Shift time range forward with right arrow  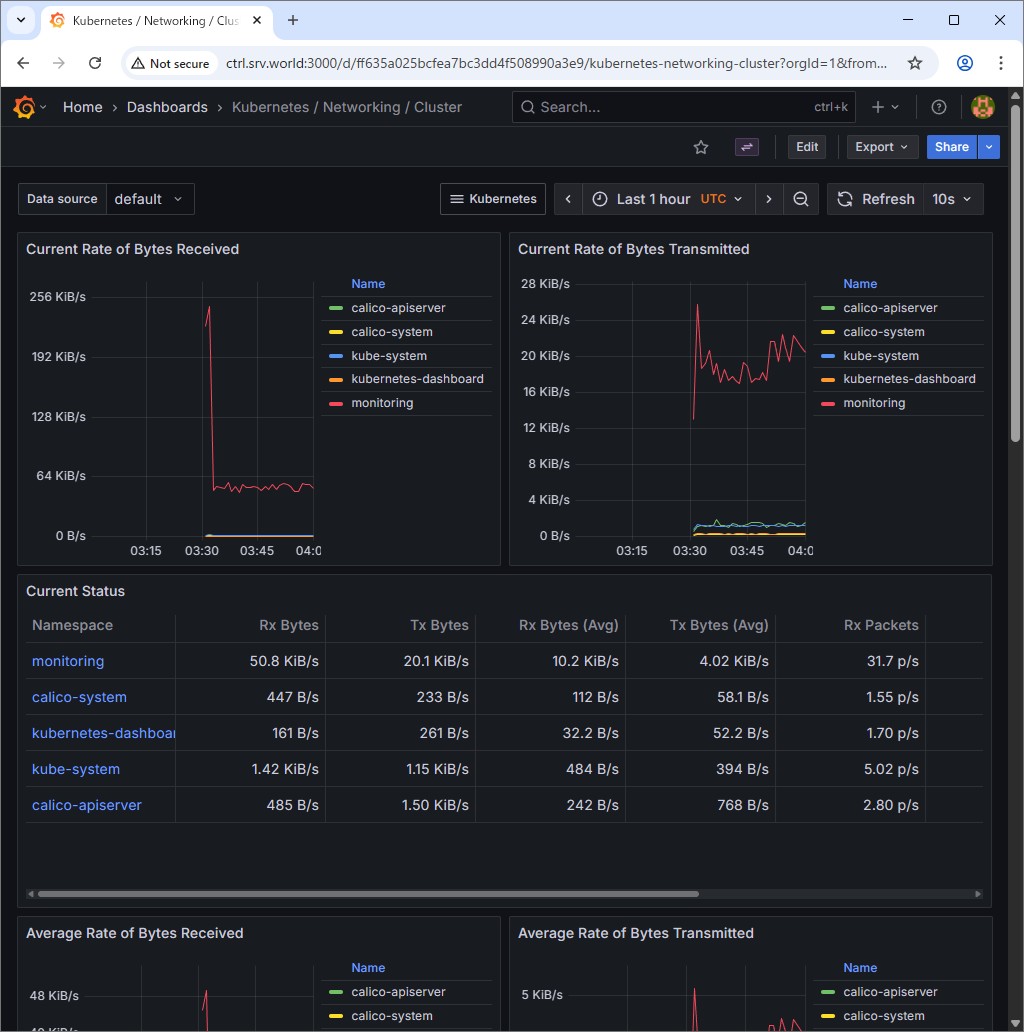tap(768, 199)
